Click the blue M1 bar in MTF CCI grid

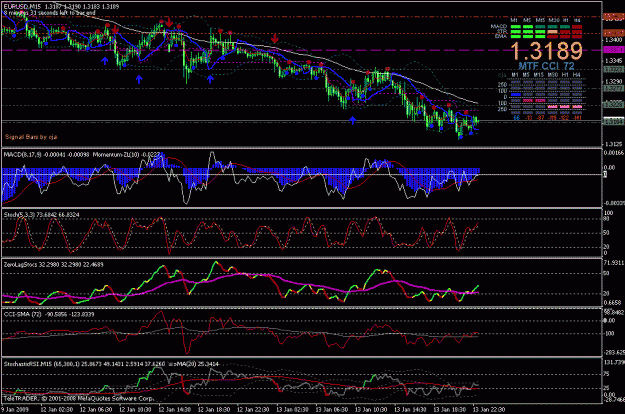(x=516, y=94)
